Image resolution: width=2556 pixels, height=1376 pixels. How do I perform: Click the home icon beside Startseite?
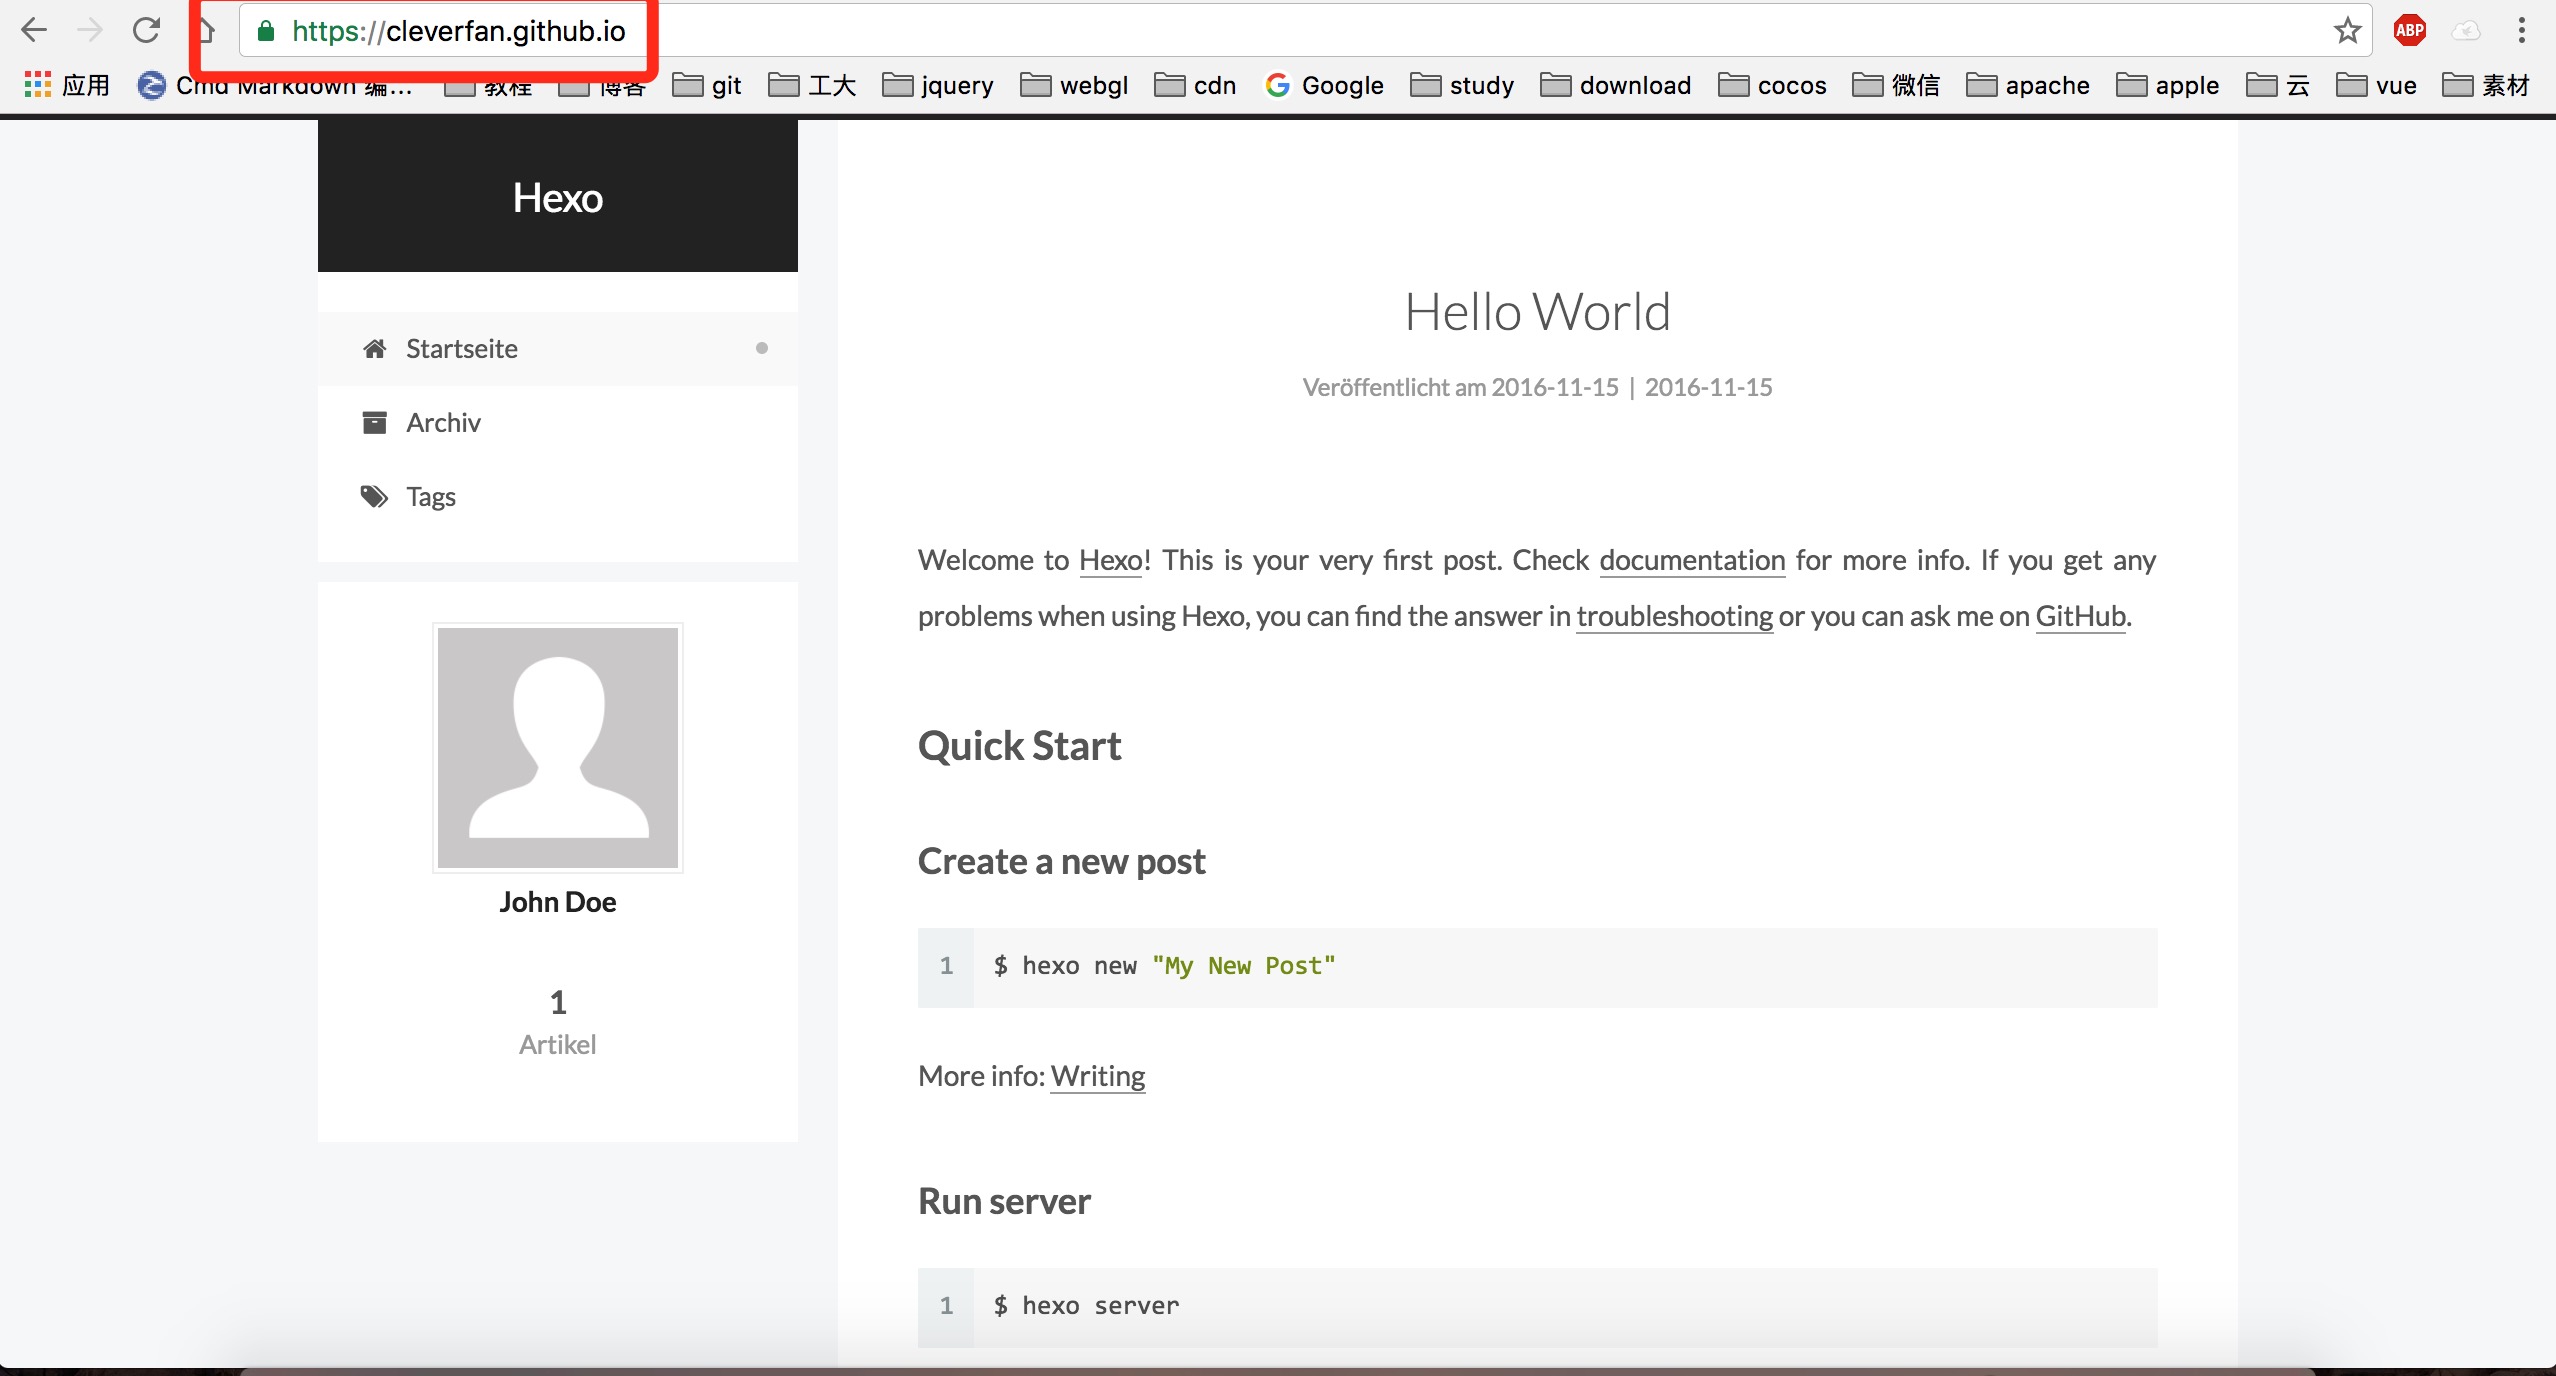click(375, 349)
